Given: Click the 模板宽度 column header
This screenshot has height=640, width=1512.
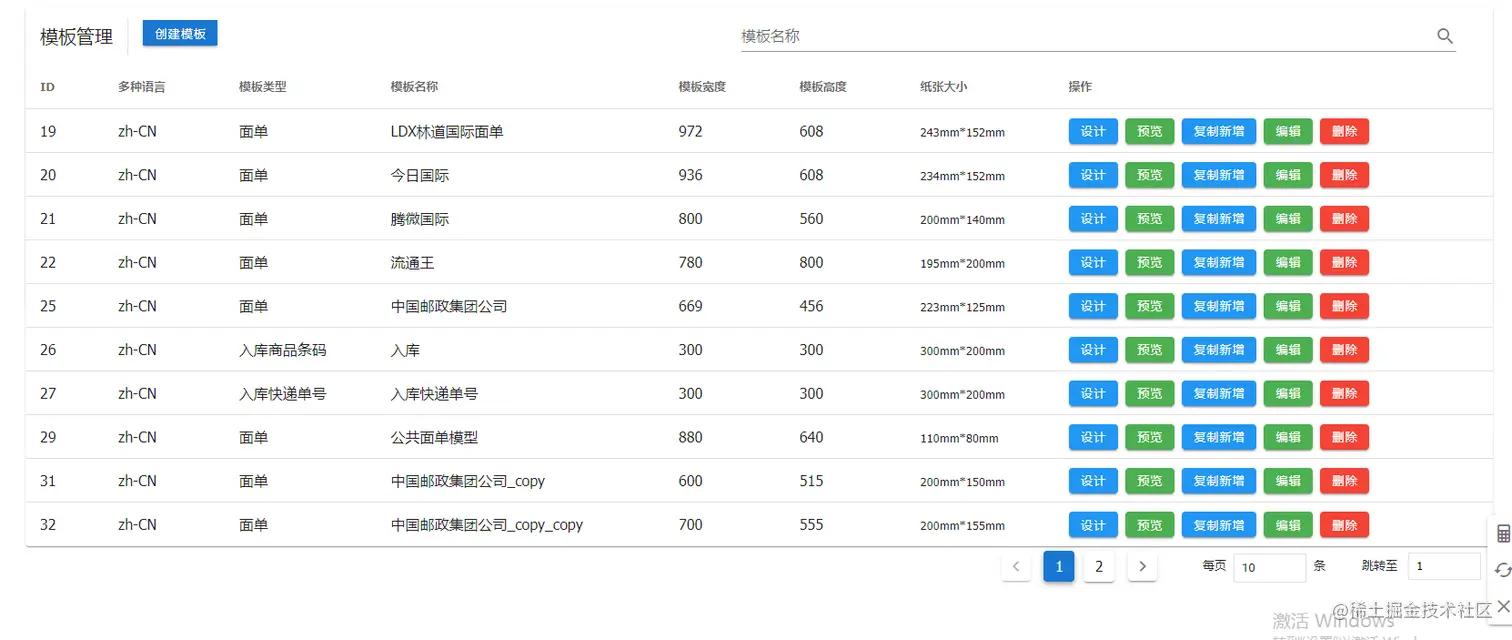Looking at the screenshot, I should point(702,87).
